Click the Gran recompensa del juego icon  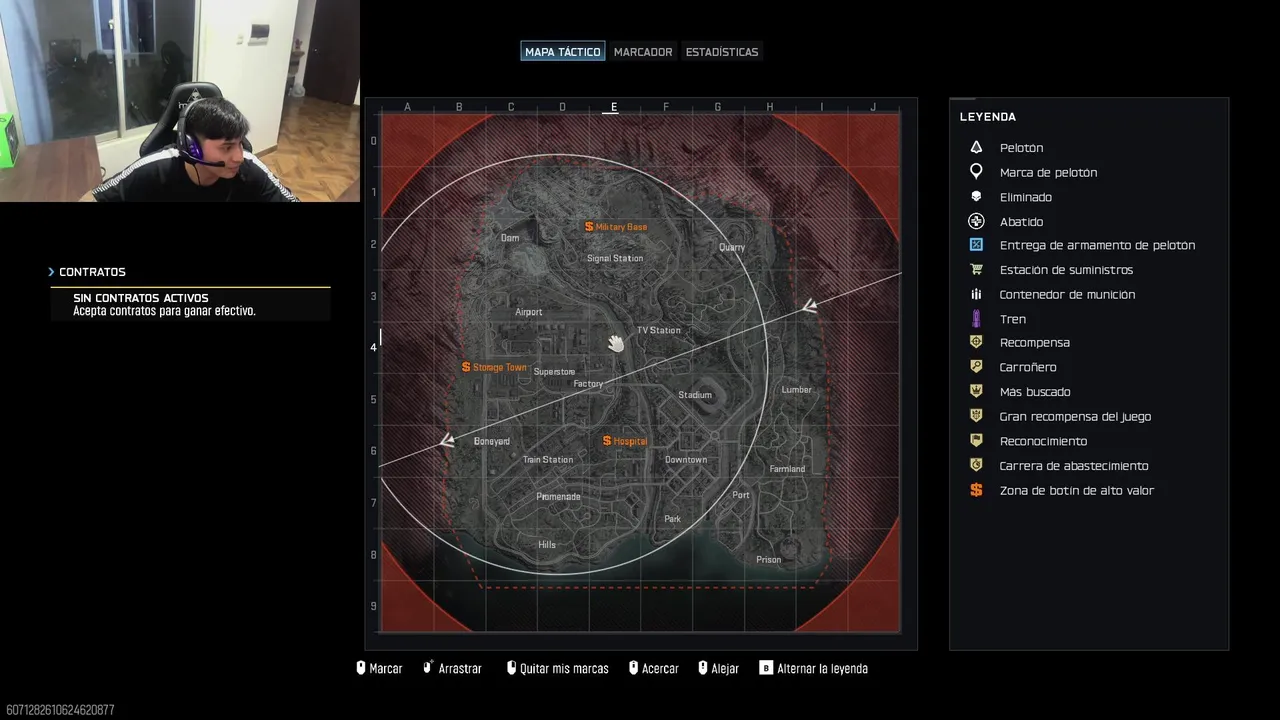tap(977, 416)
